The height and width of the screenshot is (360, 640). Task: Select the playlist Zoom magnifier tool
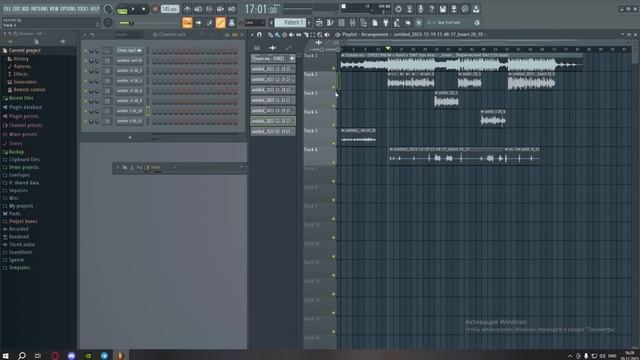pyautogui.click(x=320, y=35)
